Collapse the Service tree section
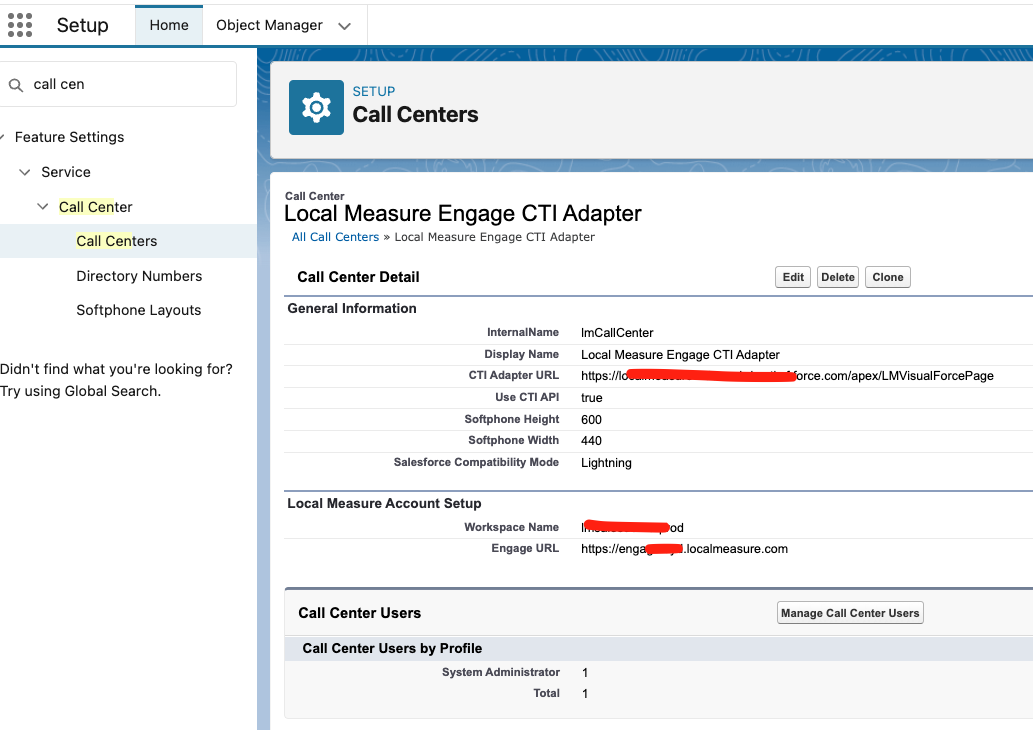Screen dimensions: 1033x730 [x=25, y=172]
